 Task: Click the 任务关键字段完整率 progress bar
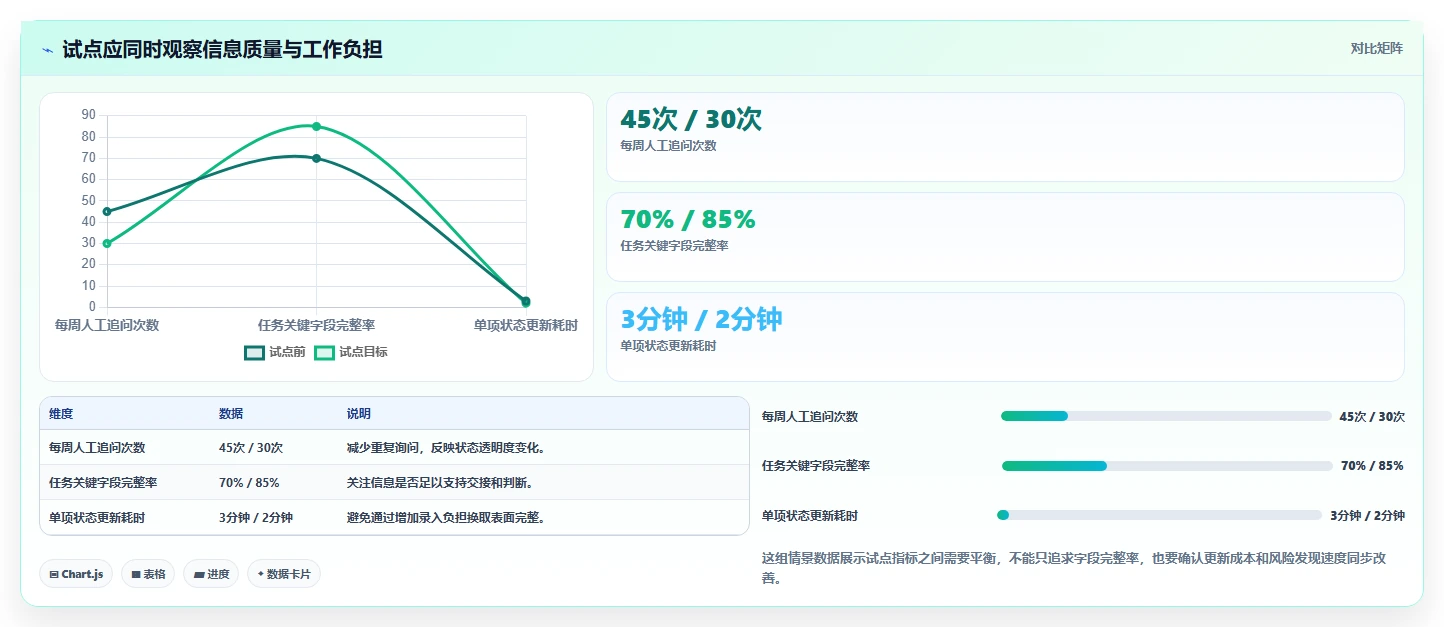click(1167, 466)
